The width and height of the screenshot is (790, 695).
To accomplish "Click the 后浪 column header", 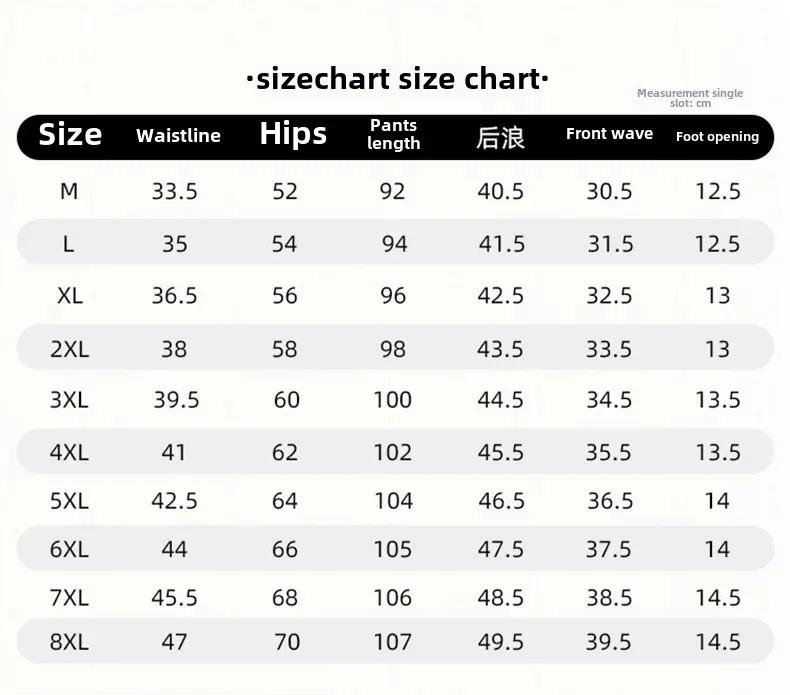I will [x=501, y=138].
